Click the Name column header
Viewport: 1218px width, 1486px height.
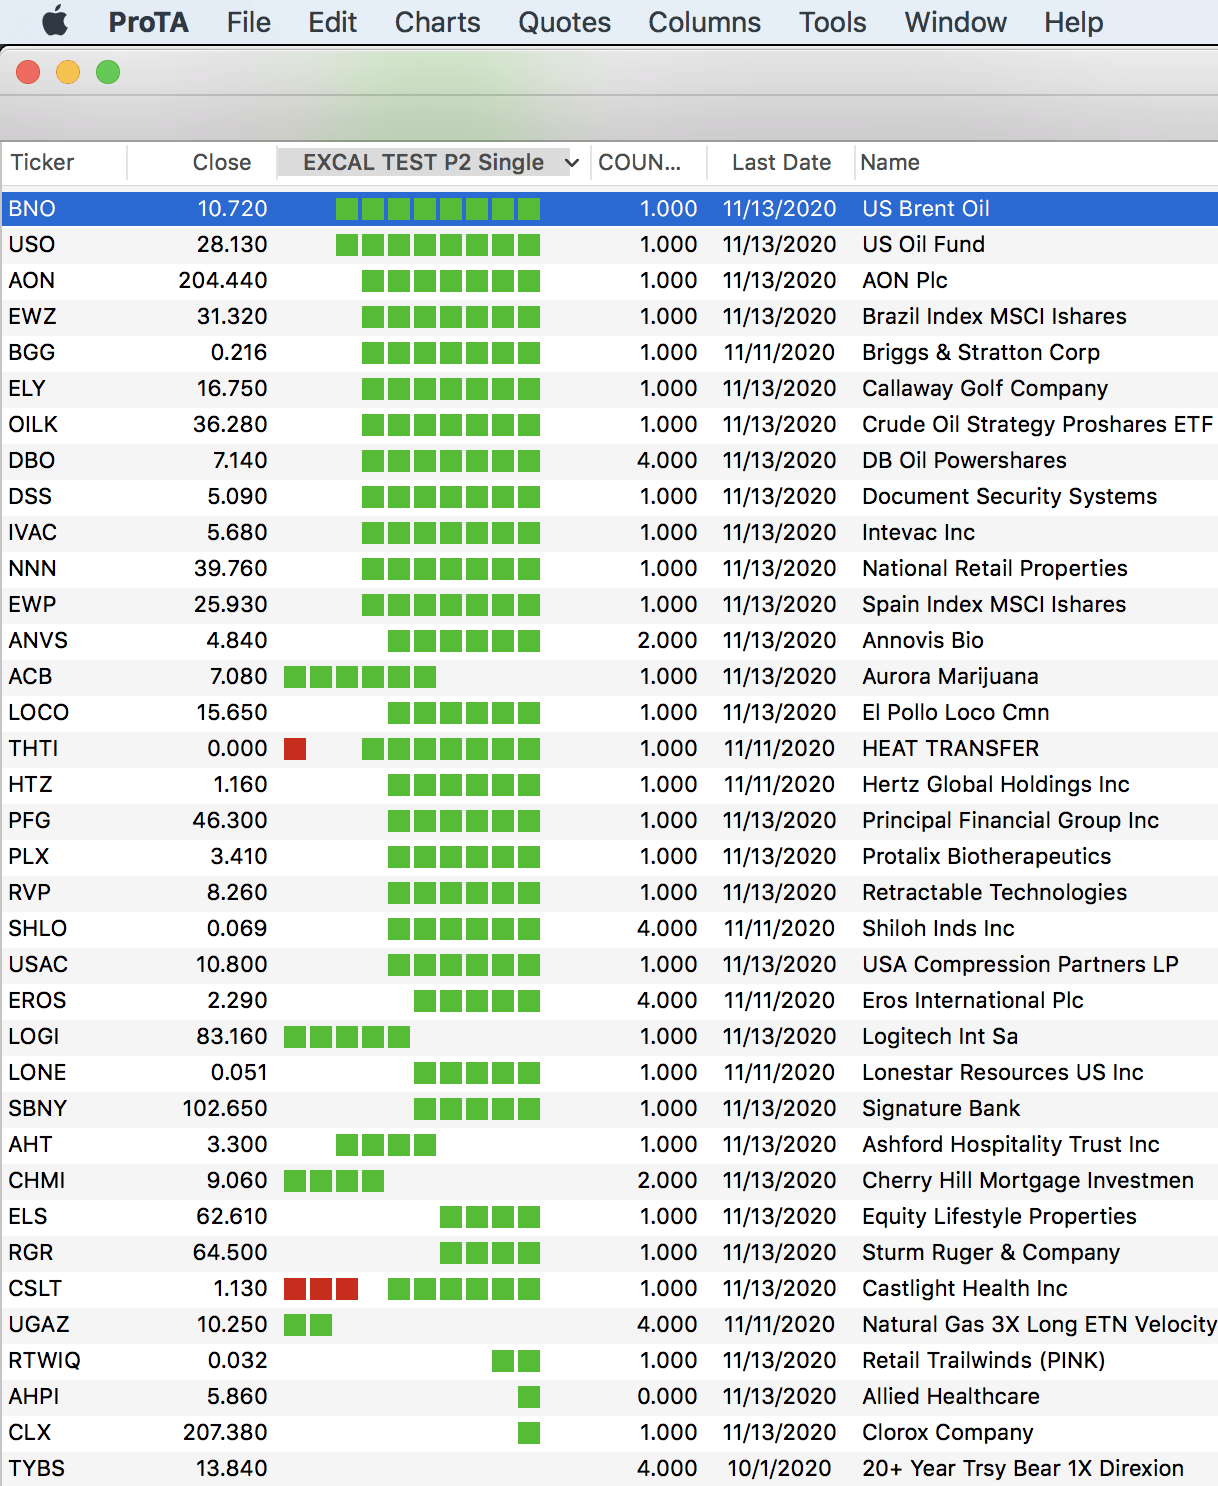click(890, 163)
